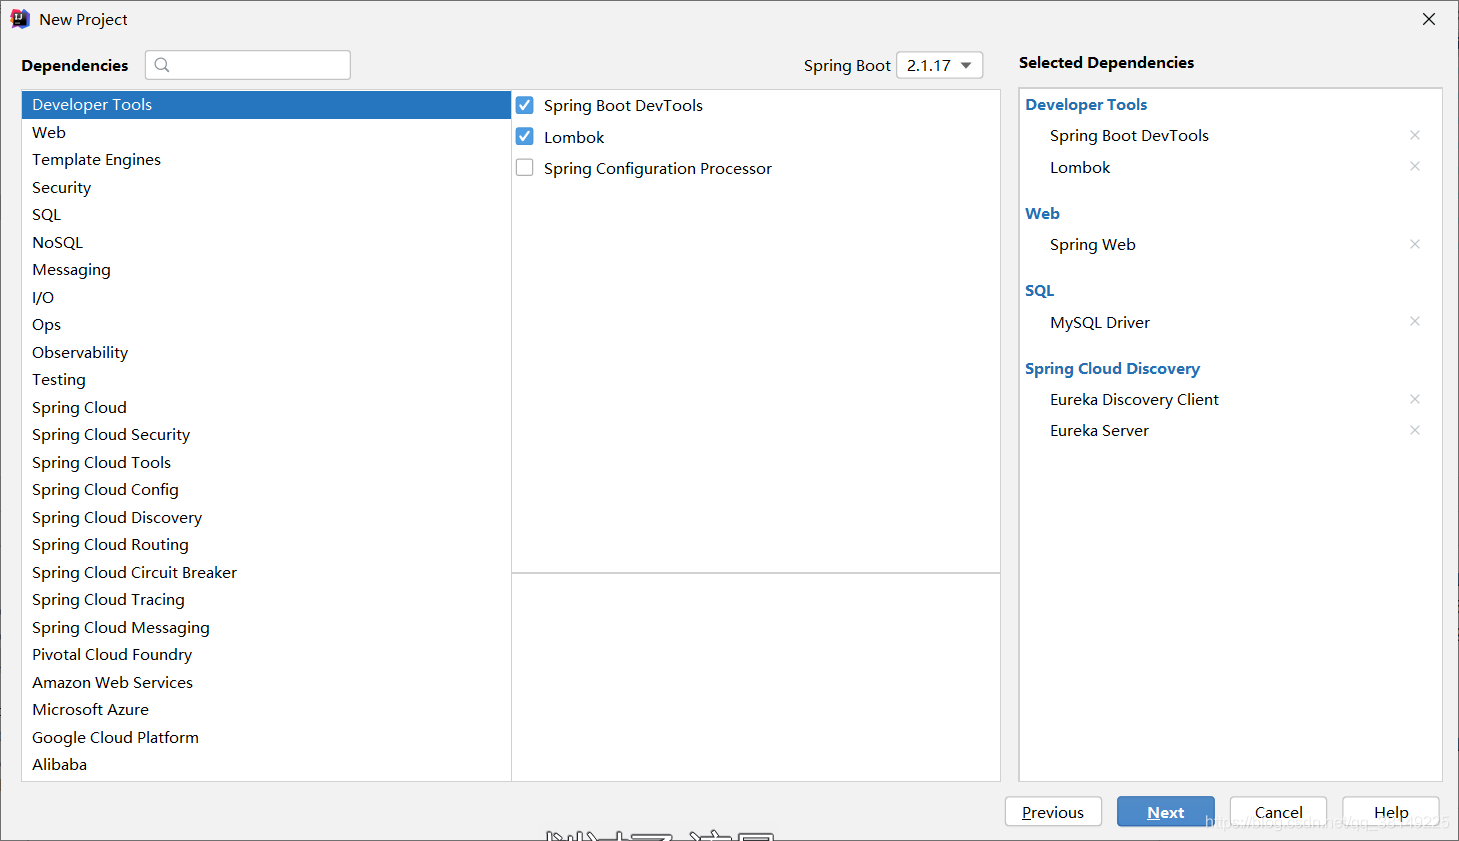Select Spring Cloud Discovery category in list
The image size is (1459, 841).
point(266,517)
